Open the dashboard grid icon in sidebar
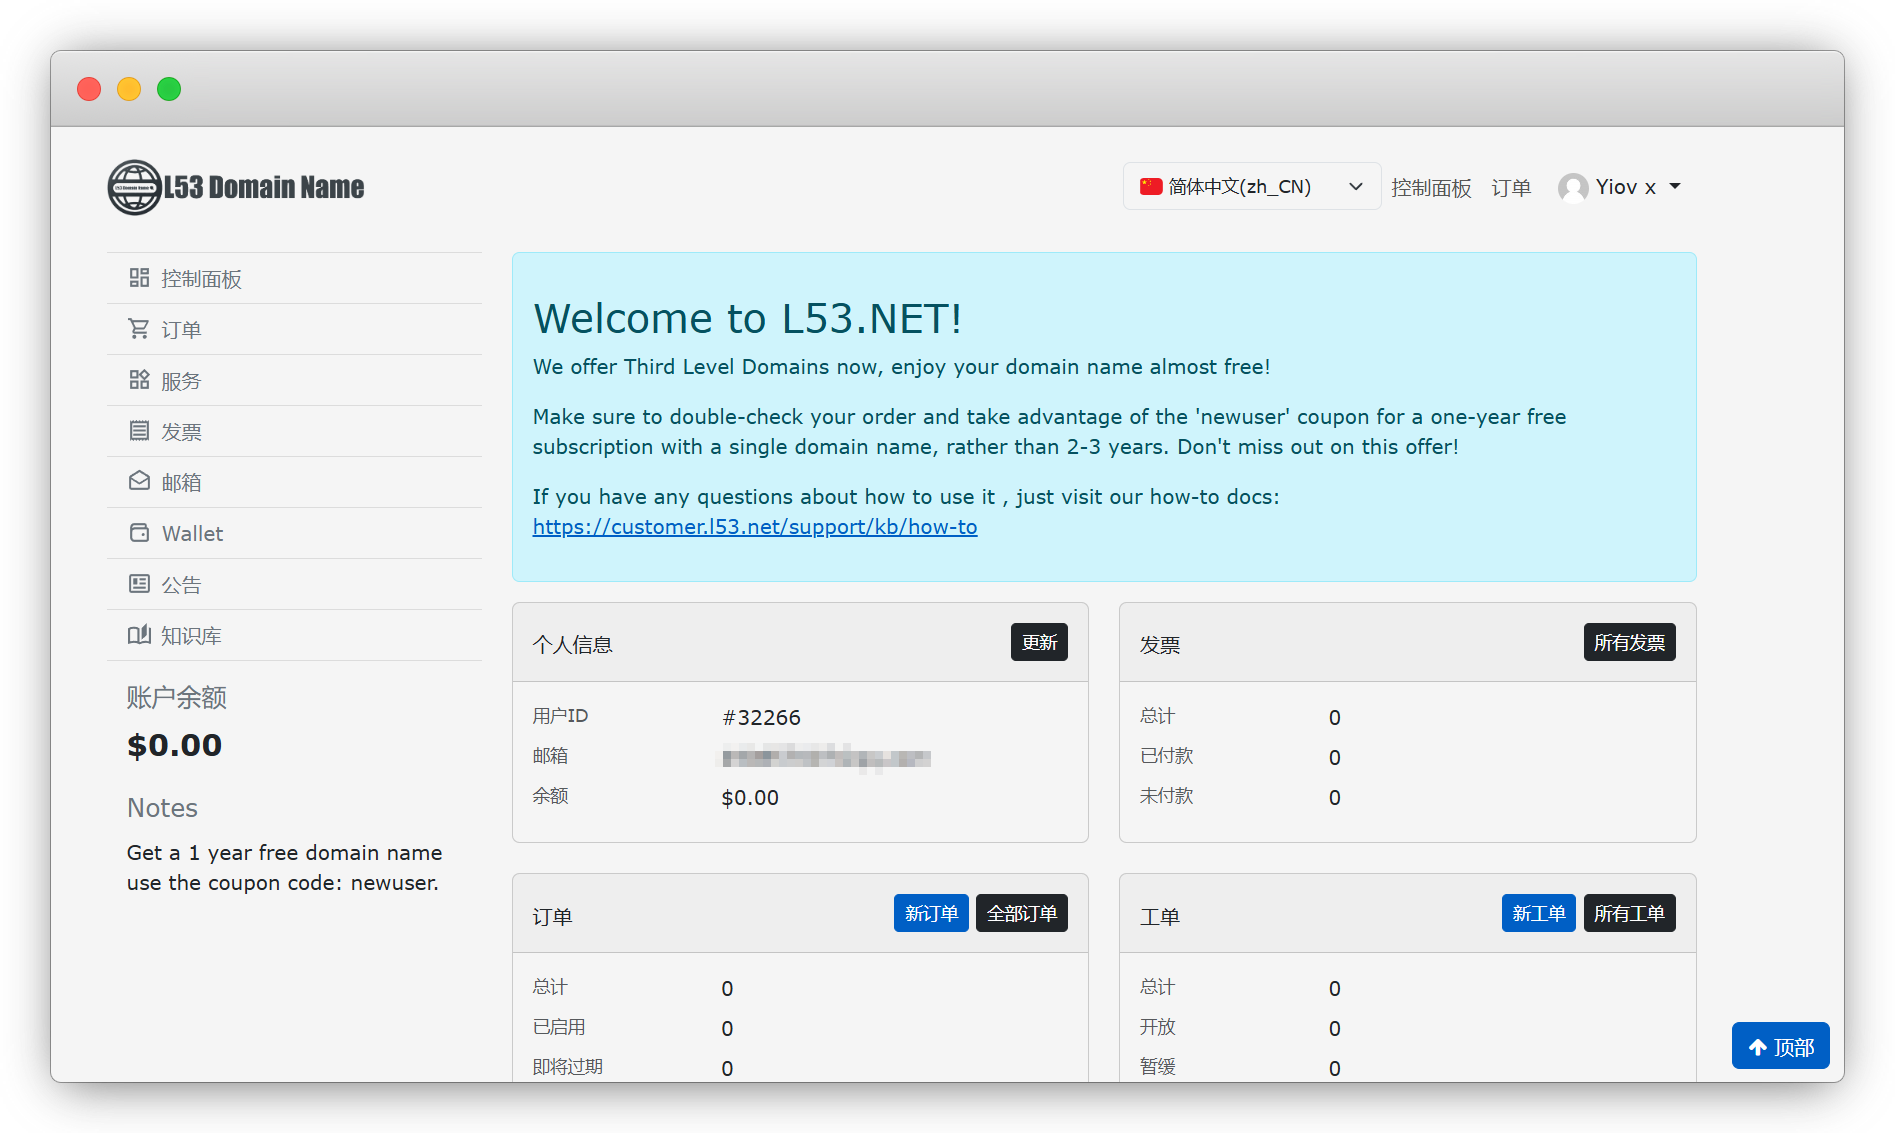 (139, 278)
